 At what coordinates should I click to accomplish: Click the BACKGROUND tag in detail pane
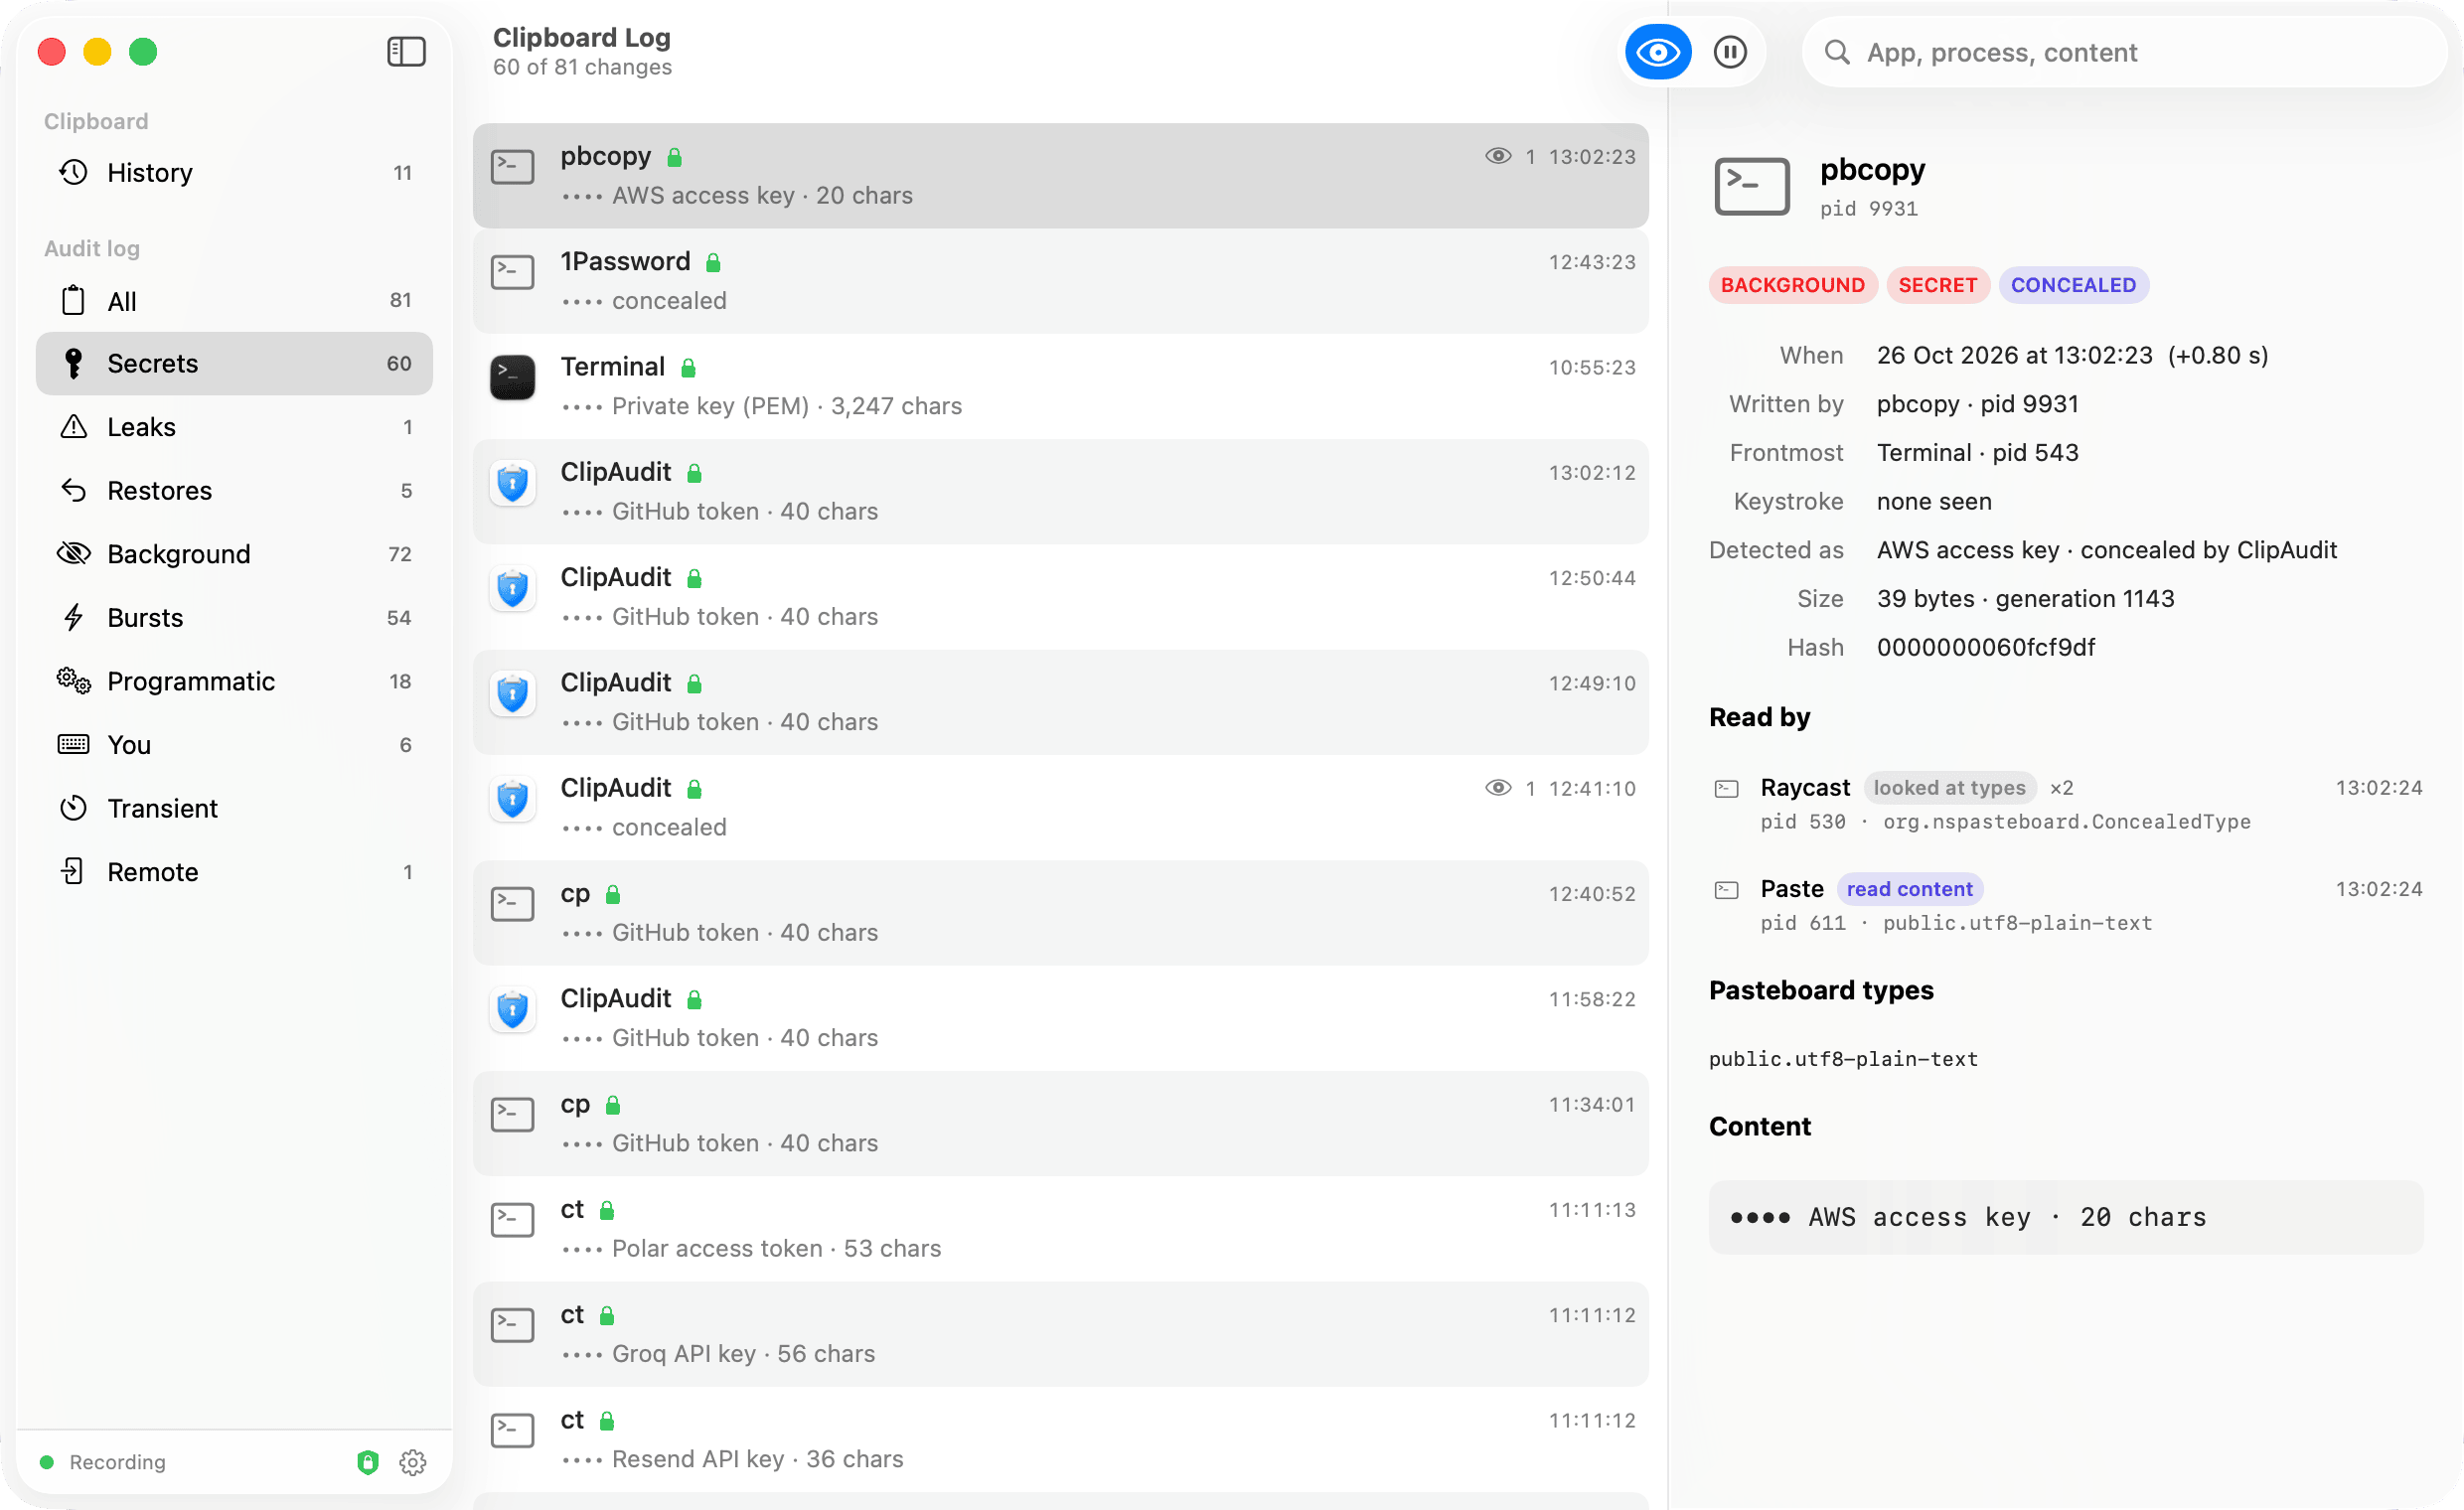(x=1792, y=285)
